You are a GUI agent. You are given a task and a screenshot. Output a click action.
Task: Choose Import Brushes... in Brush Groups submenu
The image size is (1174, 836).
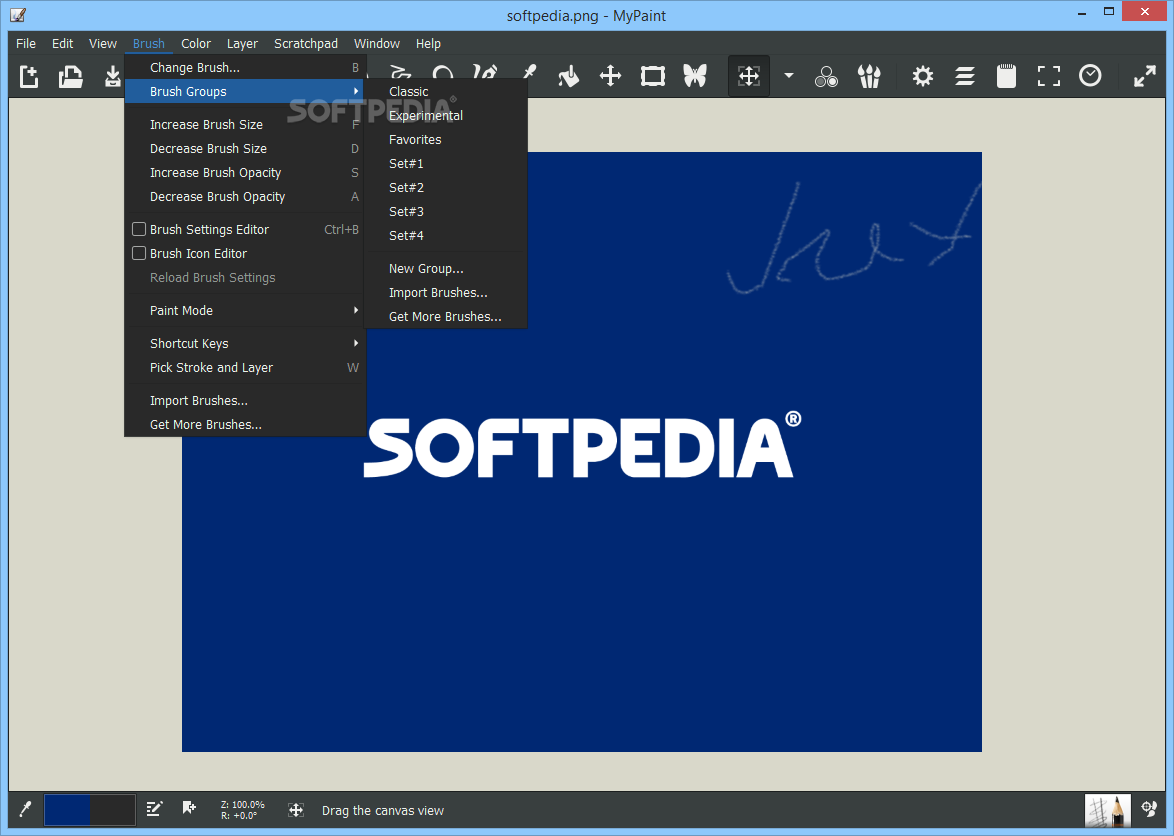coord(446,292)
